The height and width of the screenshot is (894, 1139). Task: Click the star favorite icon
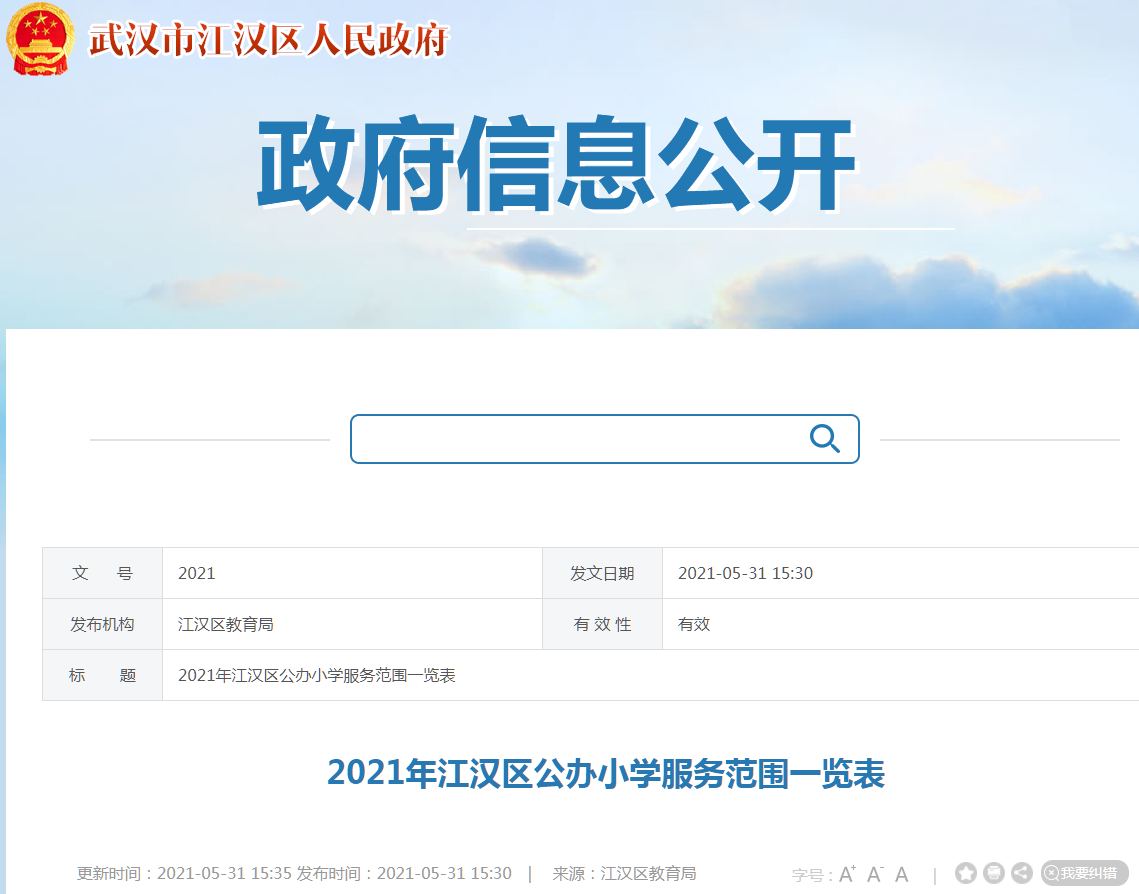click(x=966, y=872)
